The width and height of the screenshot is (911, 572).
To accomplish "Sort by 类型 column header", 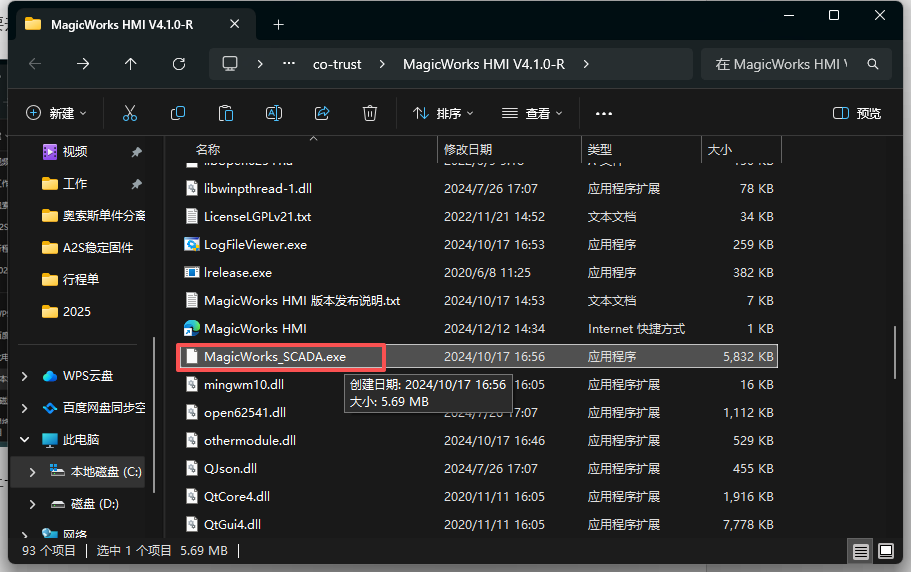I will tap(600, 150).
